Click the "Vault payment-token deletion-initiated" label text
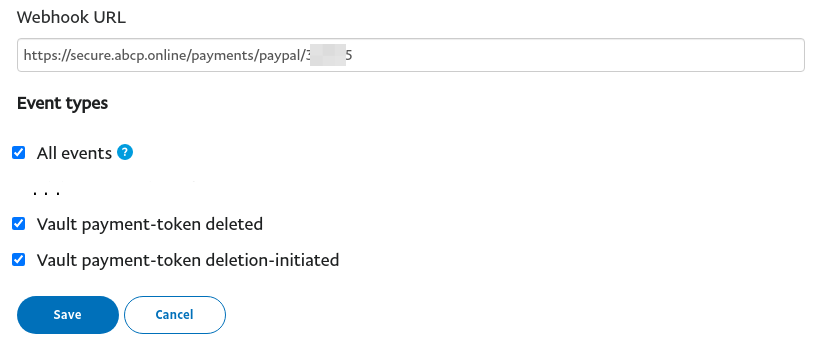The height and width of the screenshot is (360, 827). coord(188,260)
